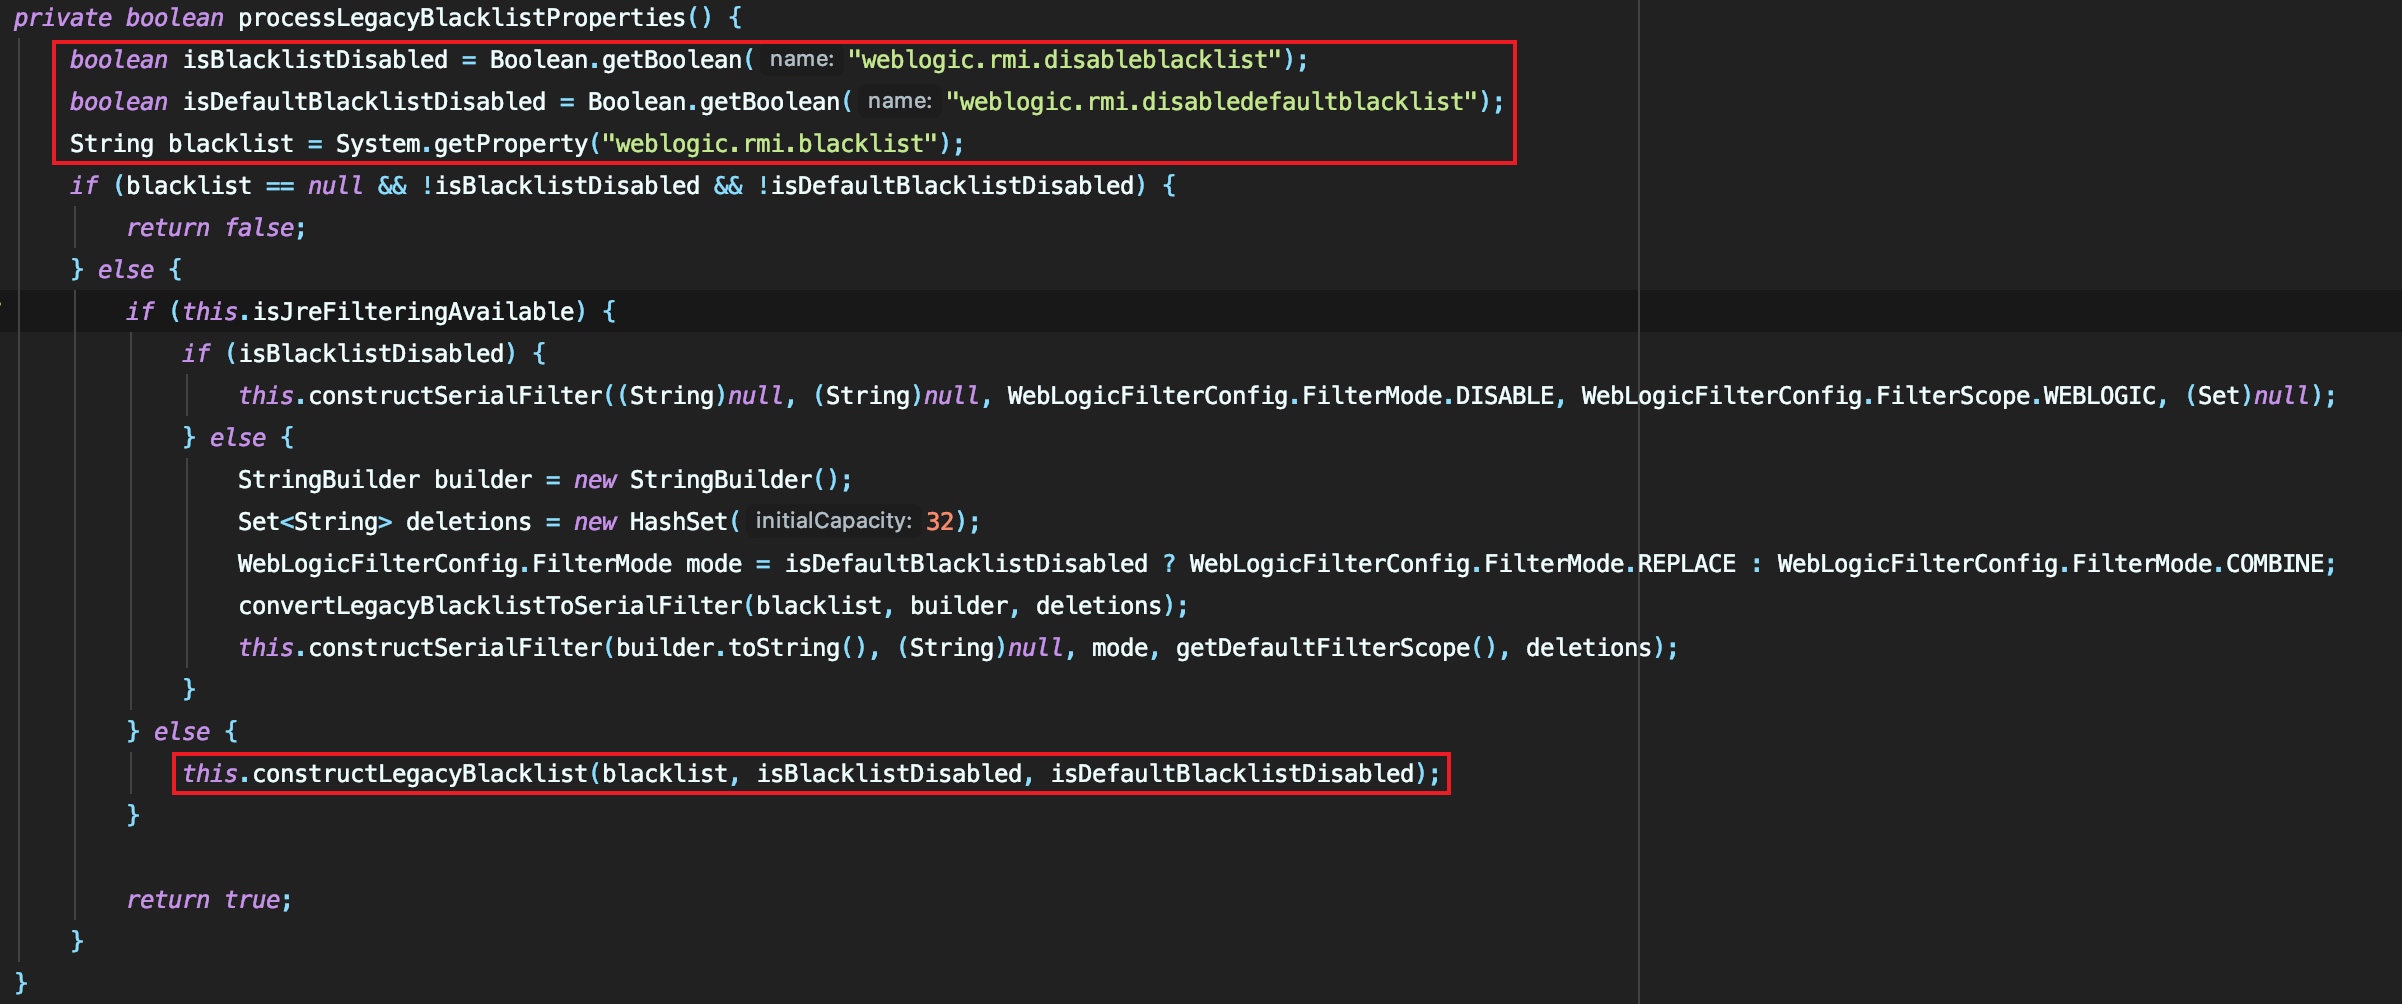2402x1004 pixels.
Task: Click the 'name:' hint before disabledefaultblacklist
Action: (x=899, y=101)
